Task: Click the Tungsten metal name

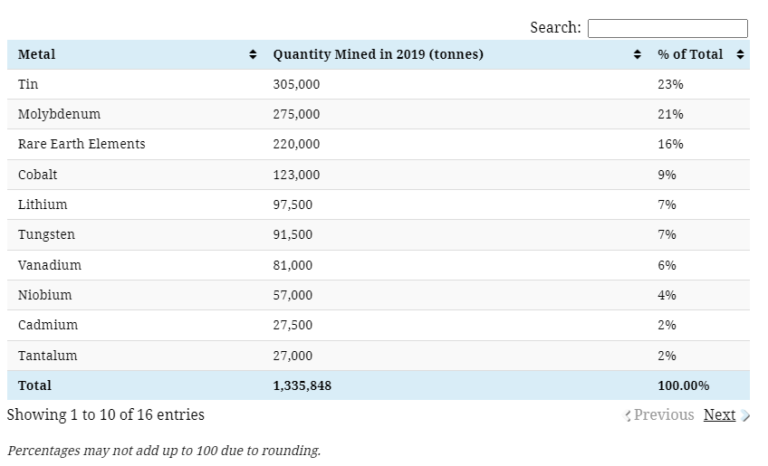Action: pyautogui.click(x=46, y=235)
